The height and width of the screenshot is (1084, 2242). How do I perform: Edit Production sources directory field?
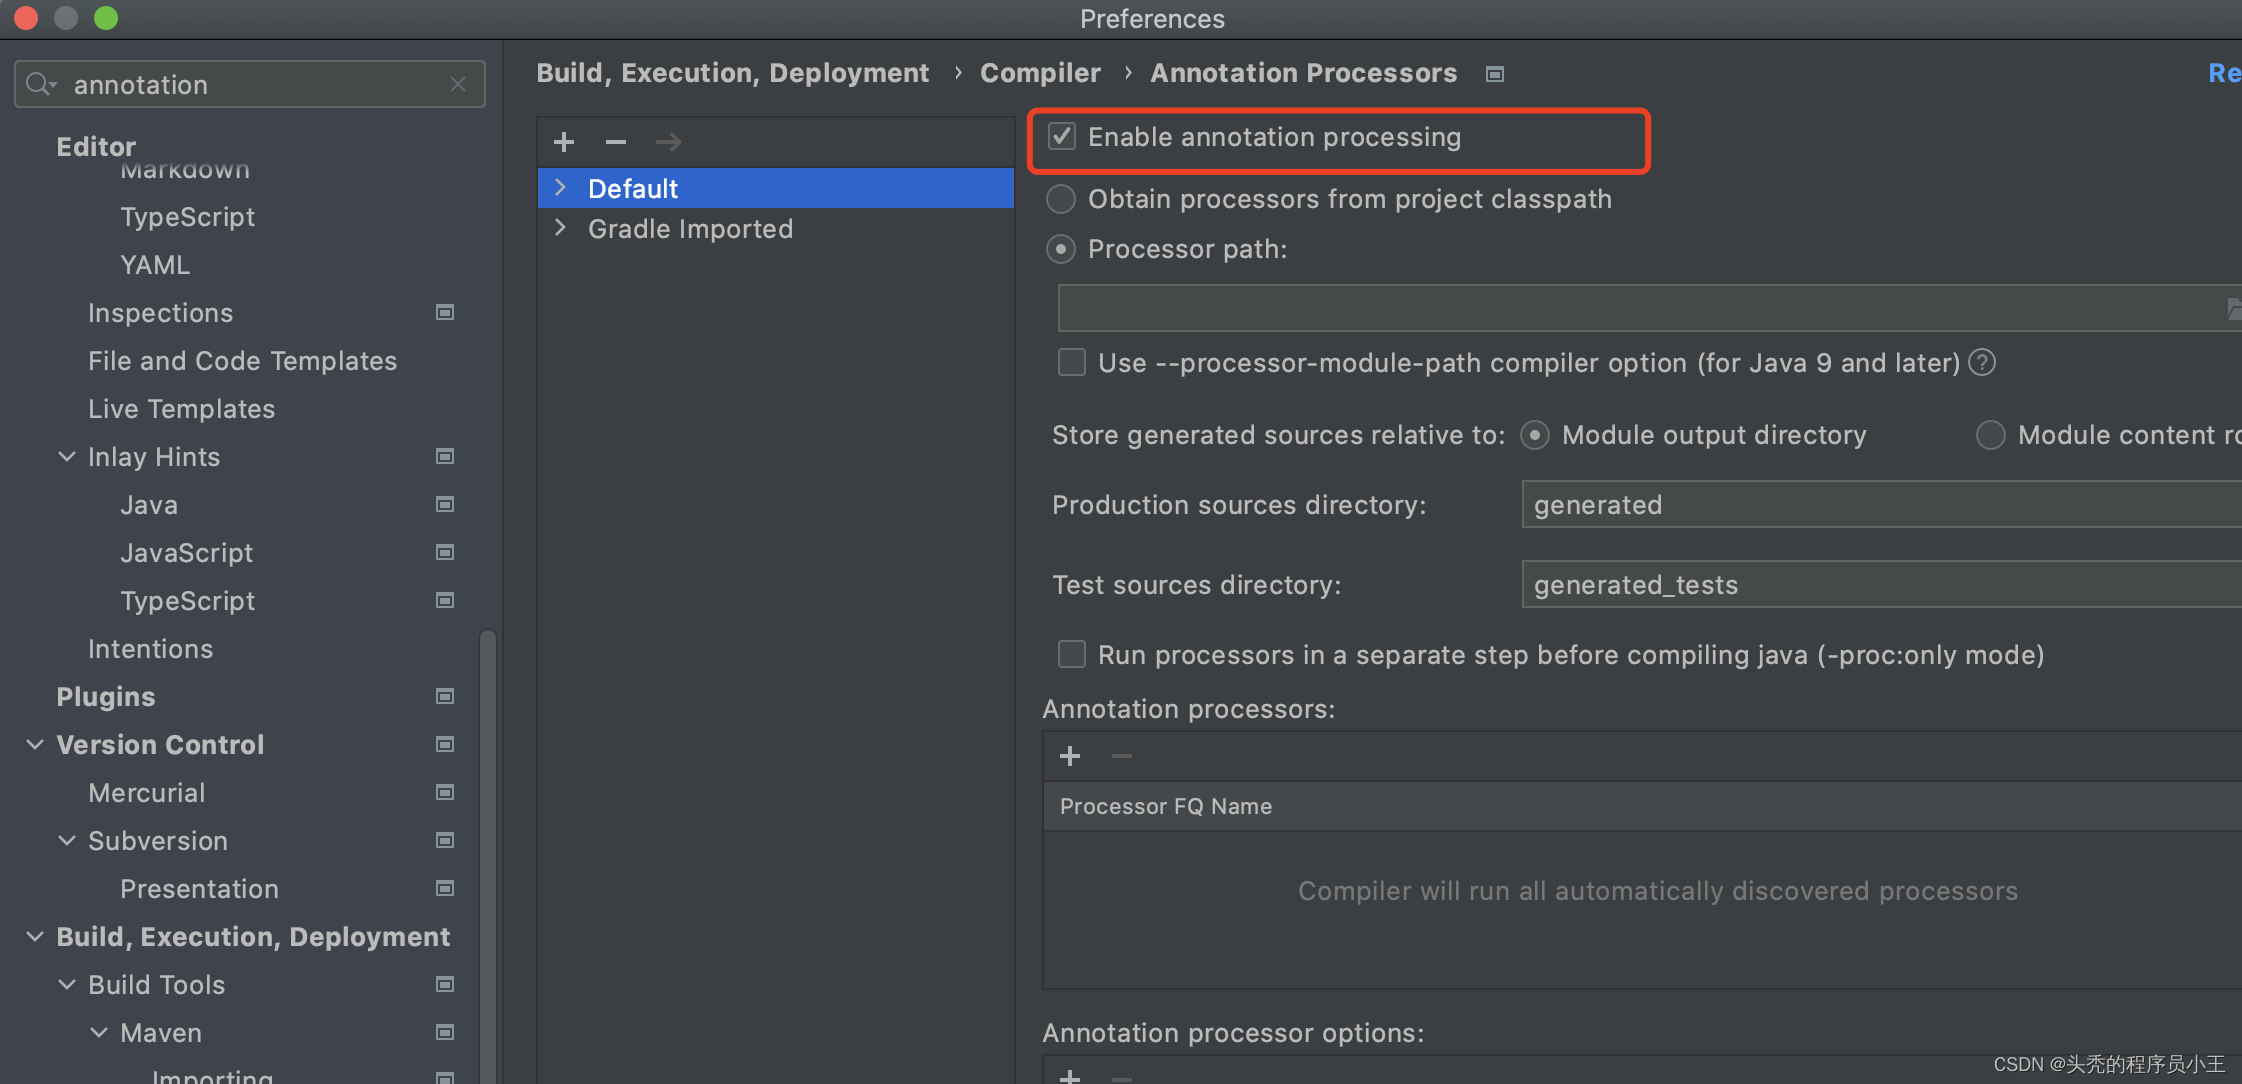tap(1880, 504)
